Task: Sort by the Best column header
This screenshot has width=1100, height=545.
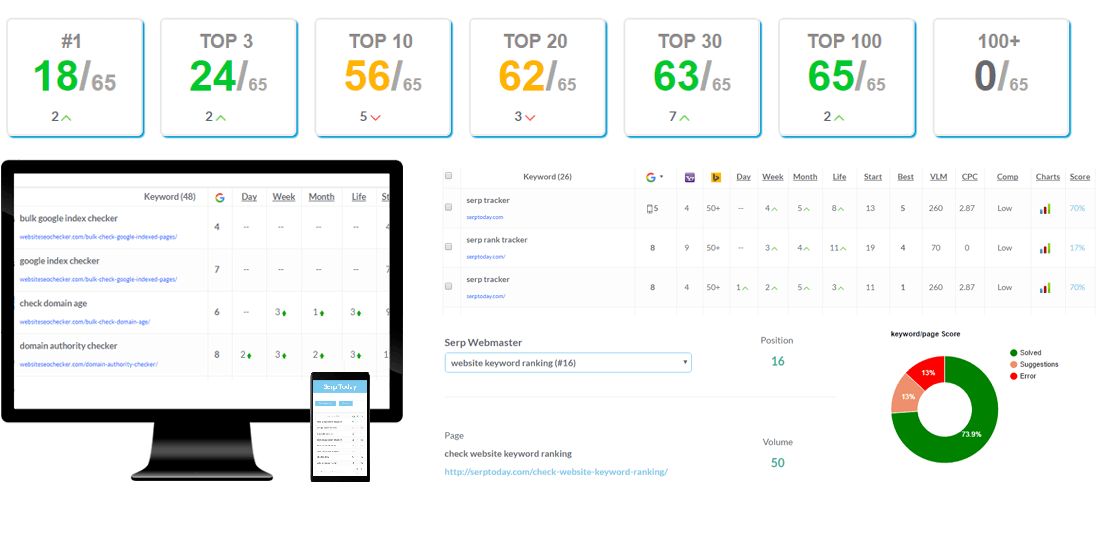Action: pos(906,177)
